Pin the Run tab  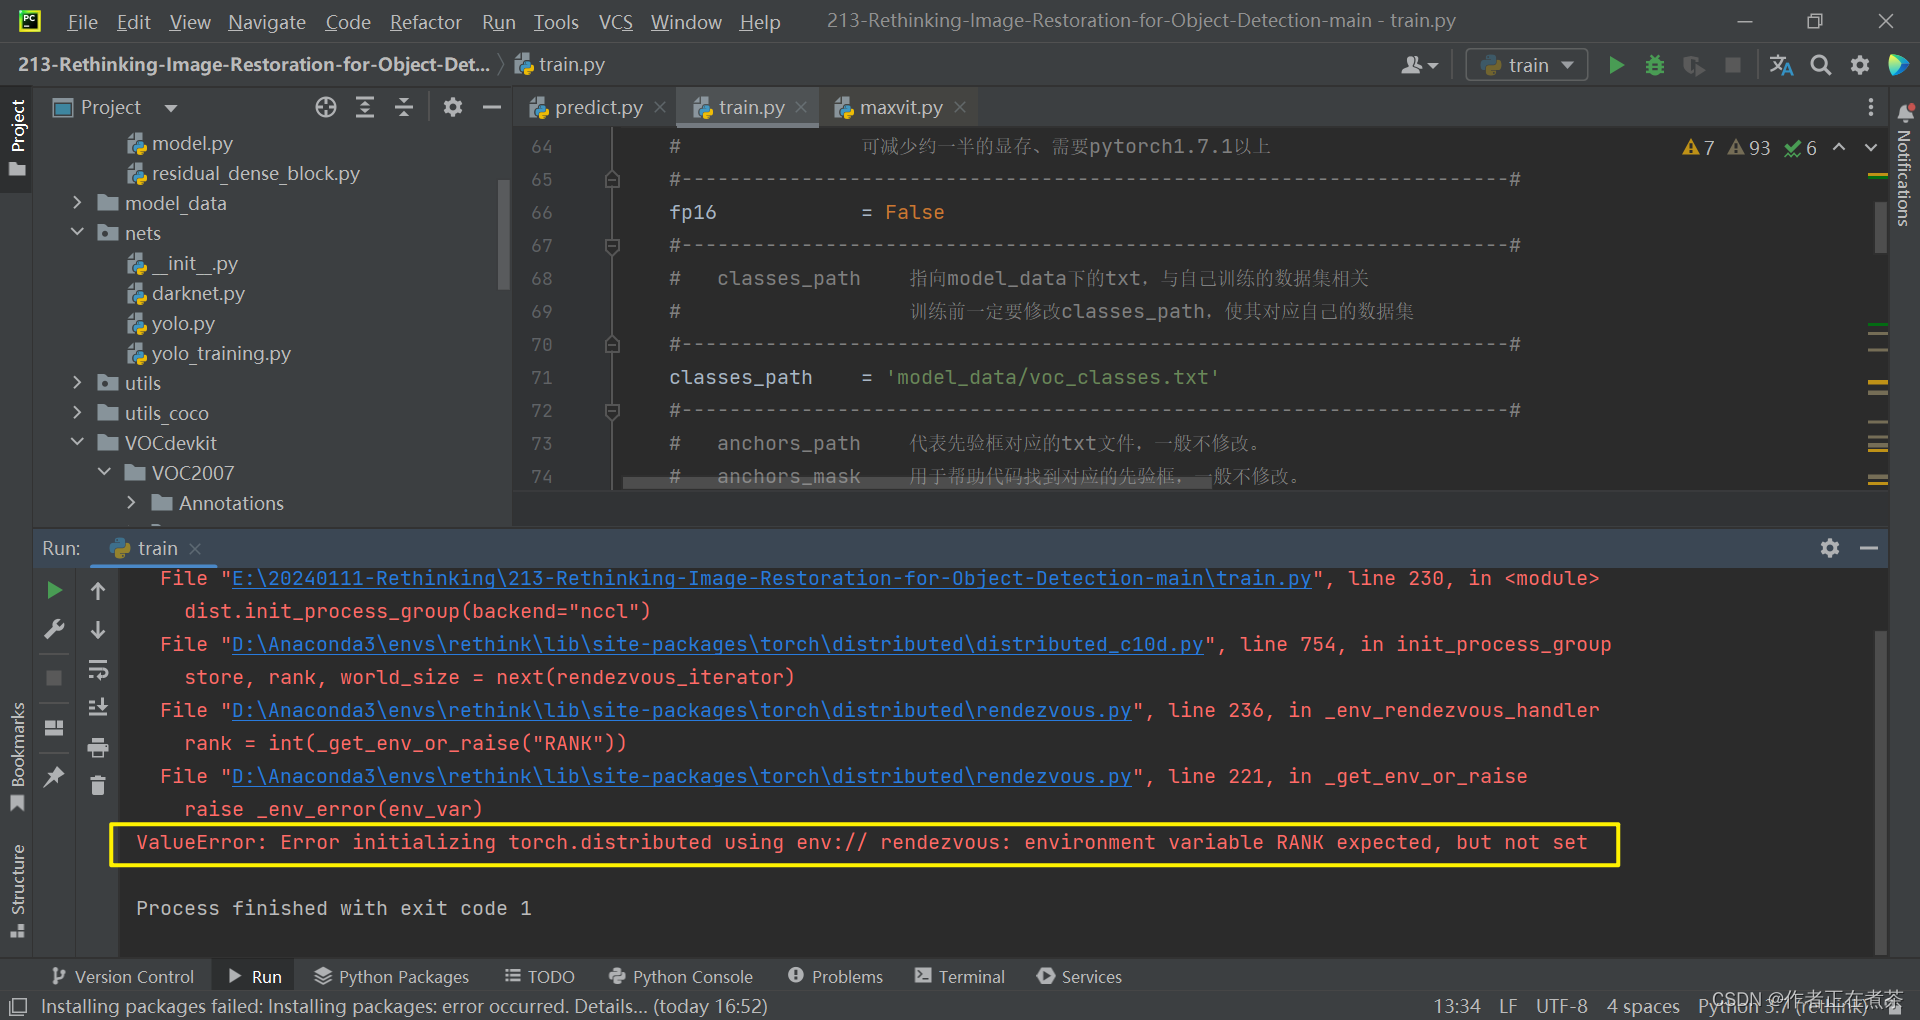[x=54, y=776]
